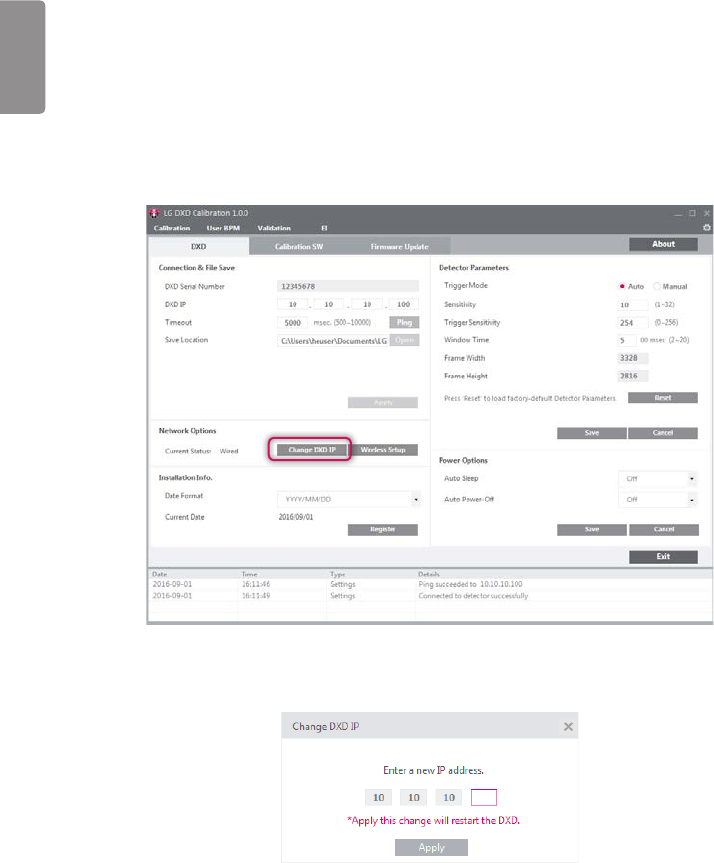Viewport: 714px width, 863px height.
Task: Expand the Auto Sleep dropdown
Action: (x=691, y=479)
